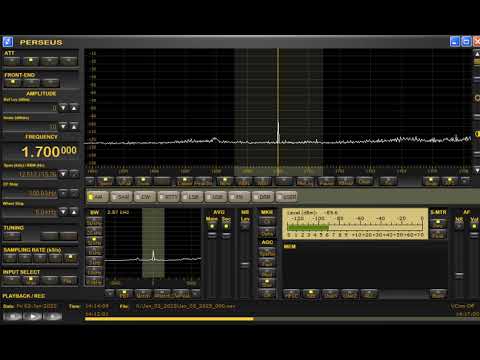Toggle the last FRONT-END button
Image resolution: width=480 pixels, height=360 pixels.
(x=51, y=82)
